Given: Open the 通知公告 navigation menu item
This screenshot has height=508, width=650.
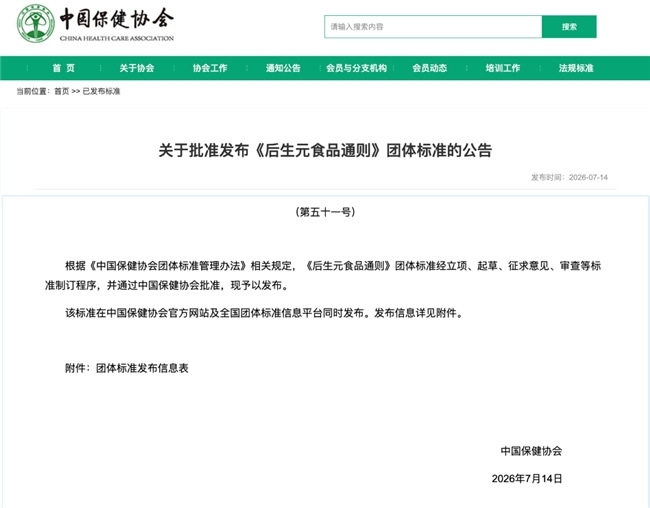Looking at the screenshot, I should pyautogui.click(x=283, y=68).
